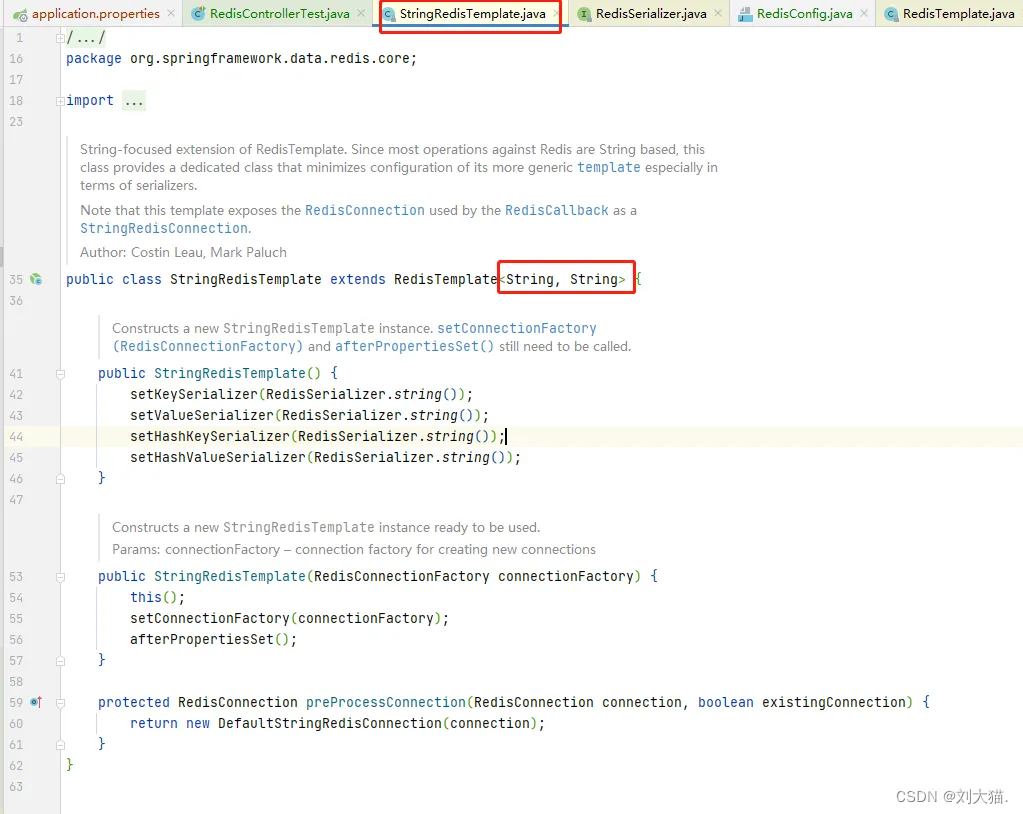
Task: Click the setValueSerializer call on line 43
Action: (x=202, y=415)
